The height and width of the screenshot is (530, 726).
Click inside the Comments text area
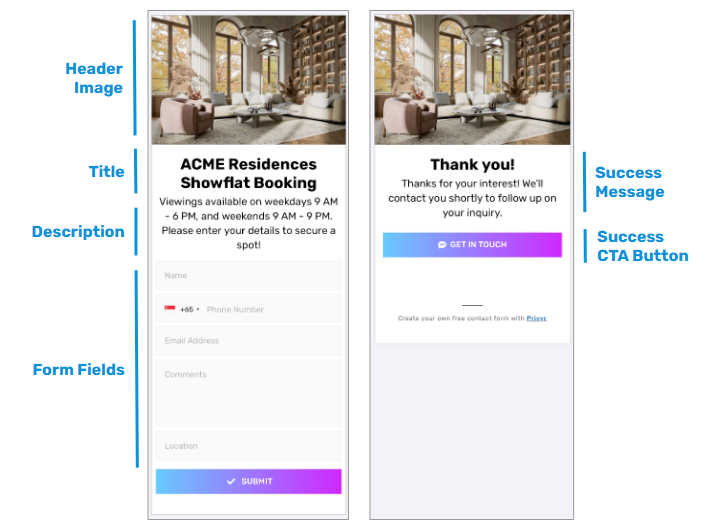[248, 393]
